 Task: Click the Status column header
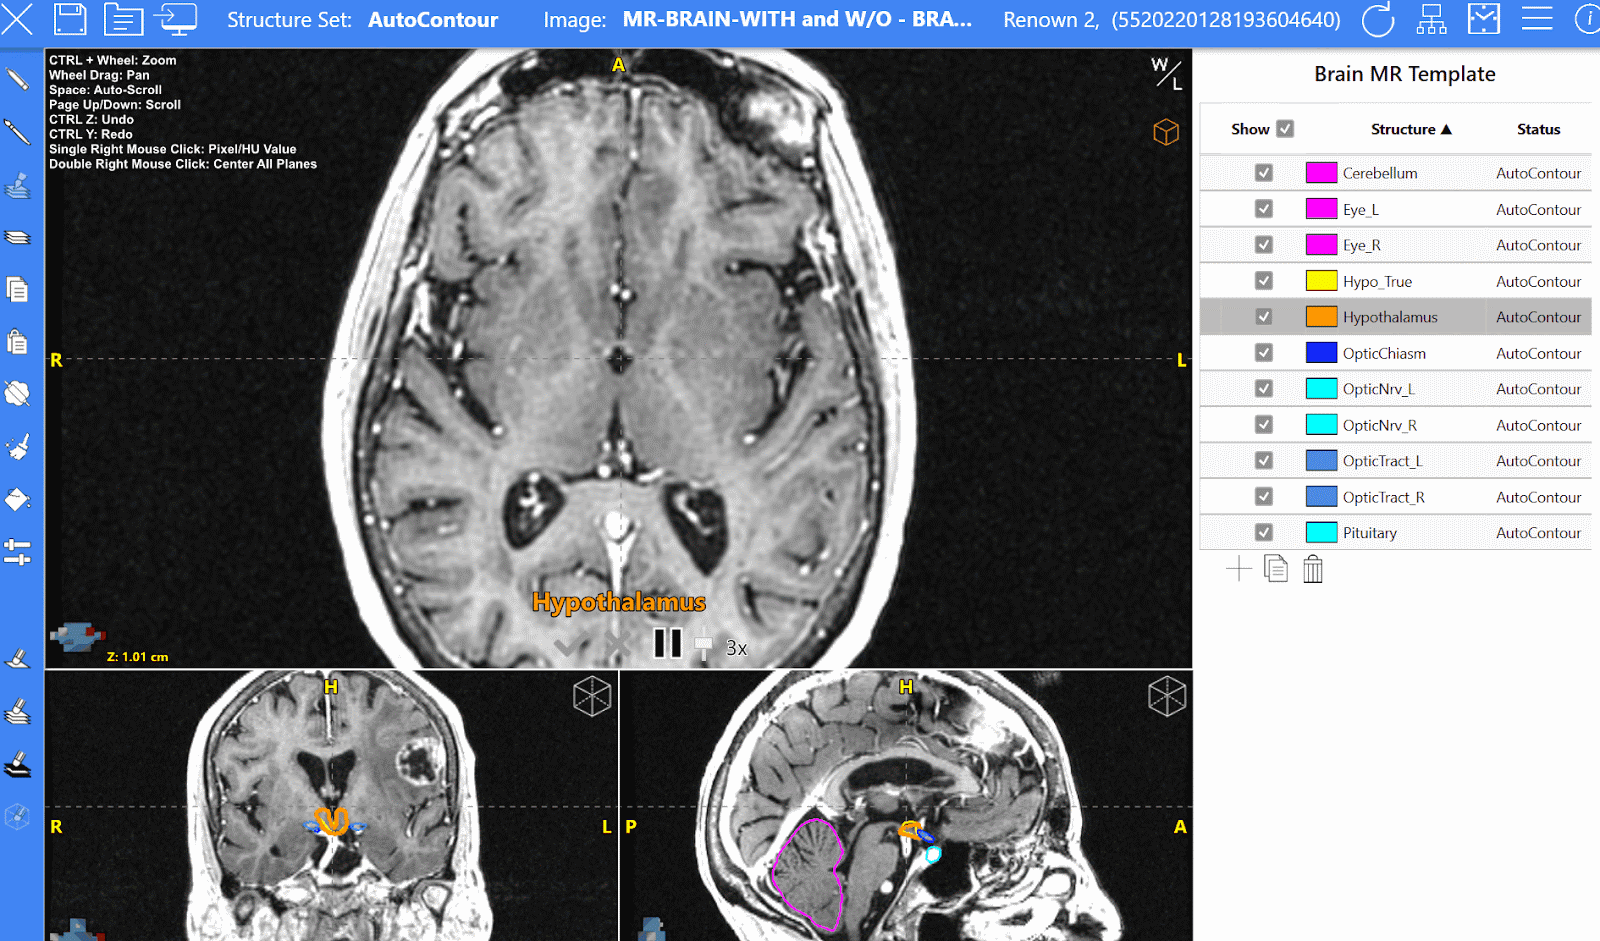pyautogui.click(x=1538, y=129)
